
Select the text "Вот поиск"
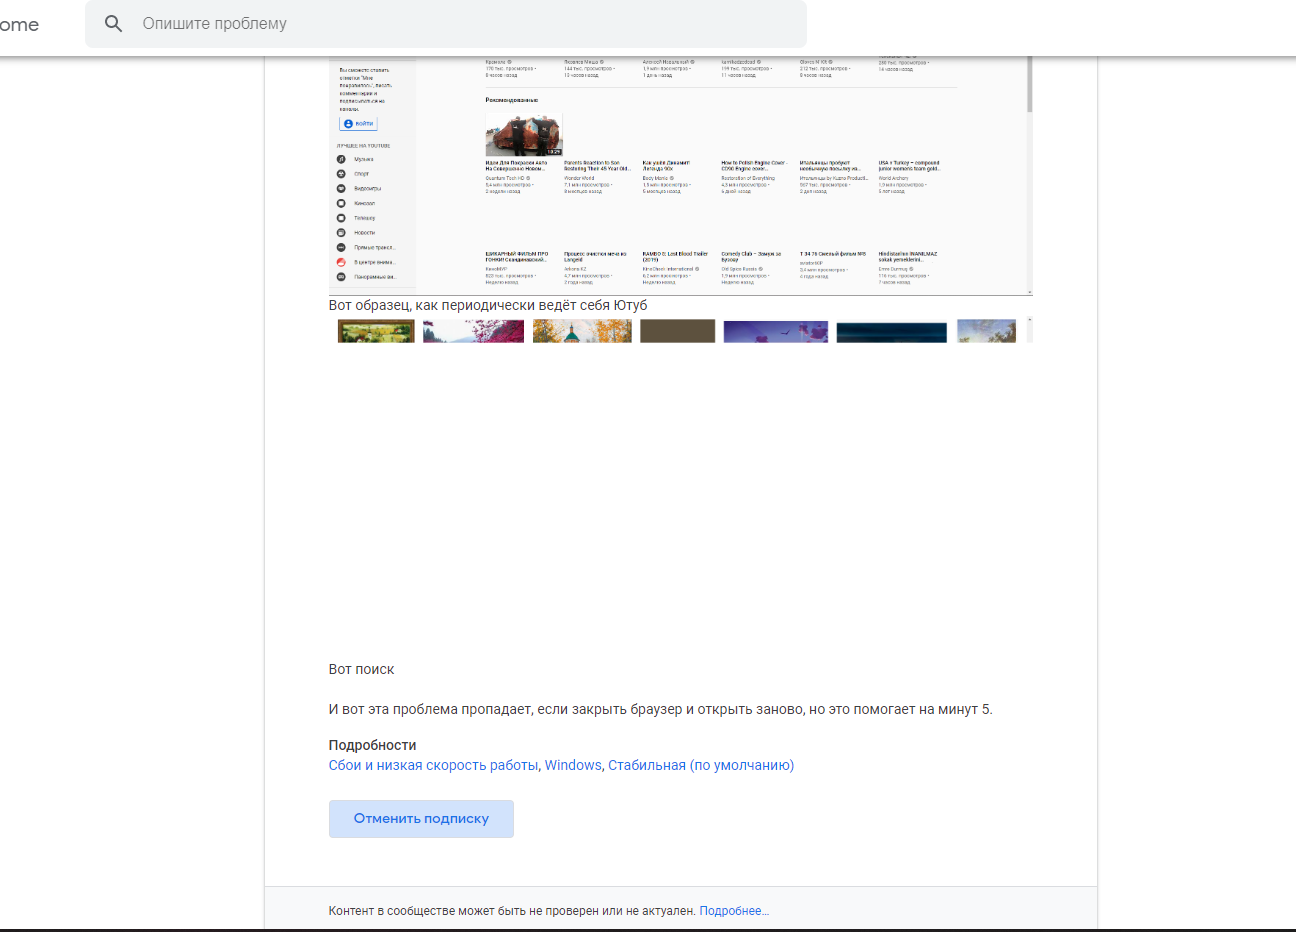coord(361,669)
